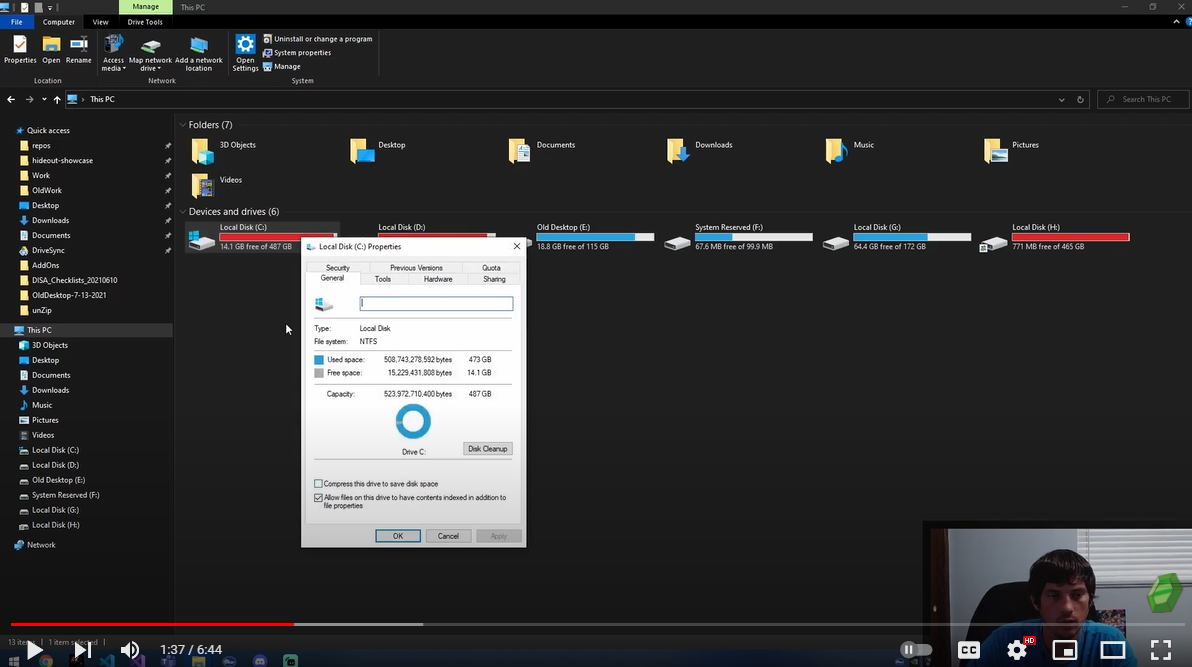Expand the address bar history dropdown
Image resolution: width=1192 pixels, height=667 pixels.
(x=1062, y=99)
